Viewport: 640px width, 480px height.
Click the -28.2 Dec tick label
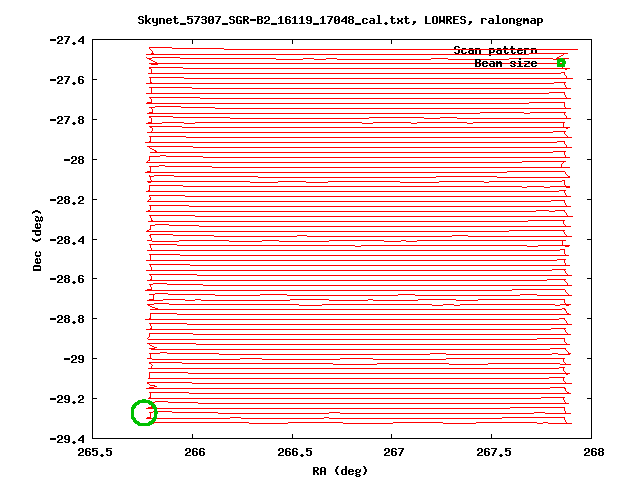pos(67,200)
